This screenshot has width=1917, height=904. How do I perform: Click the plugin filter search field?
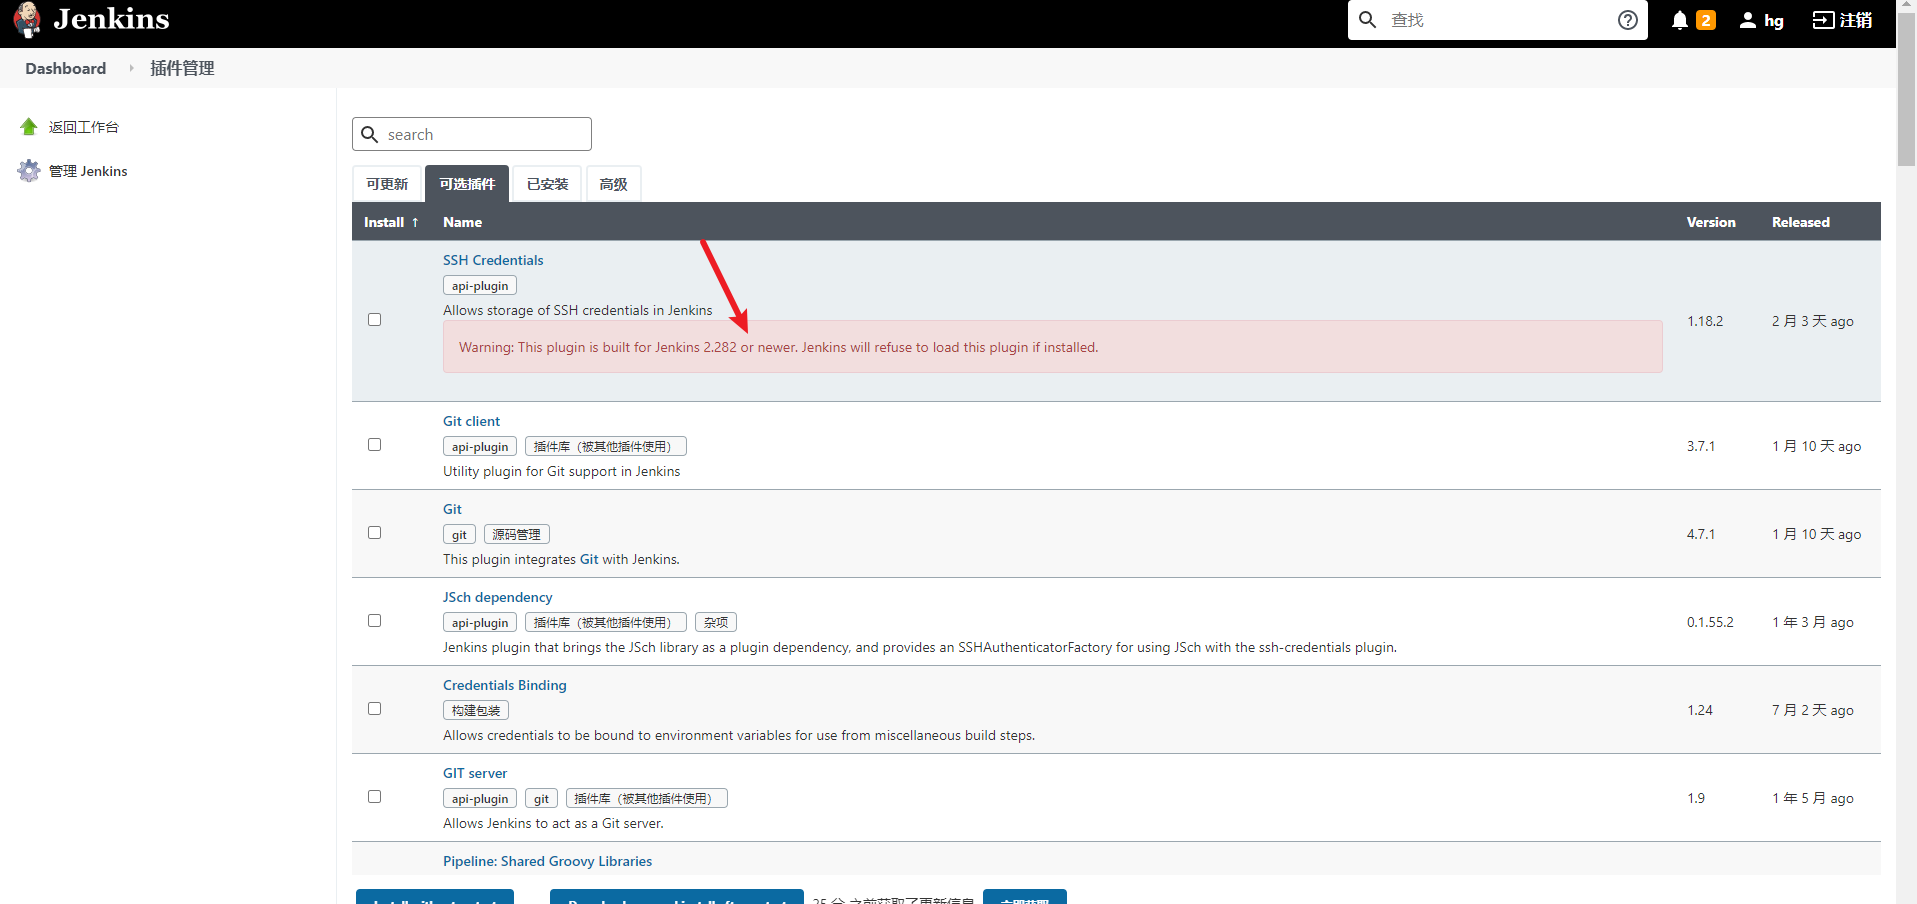click(472, 134)
